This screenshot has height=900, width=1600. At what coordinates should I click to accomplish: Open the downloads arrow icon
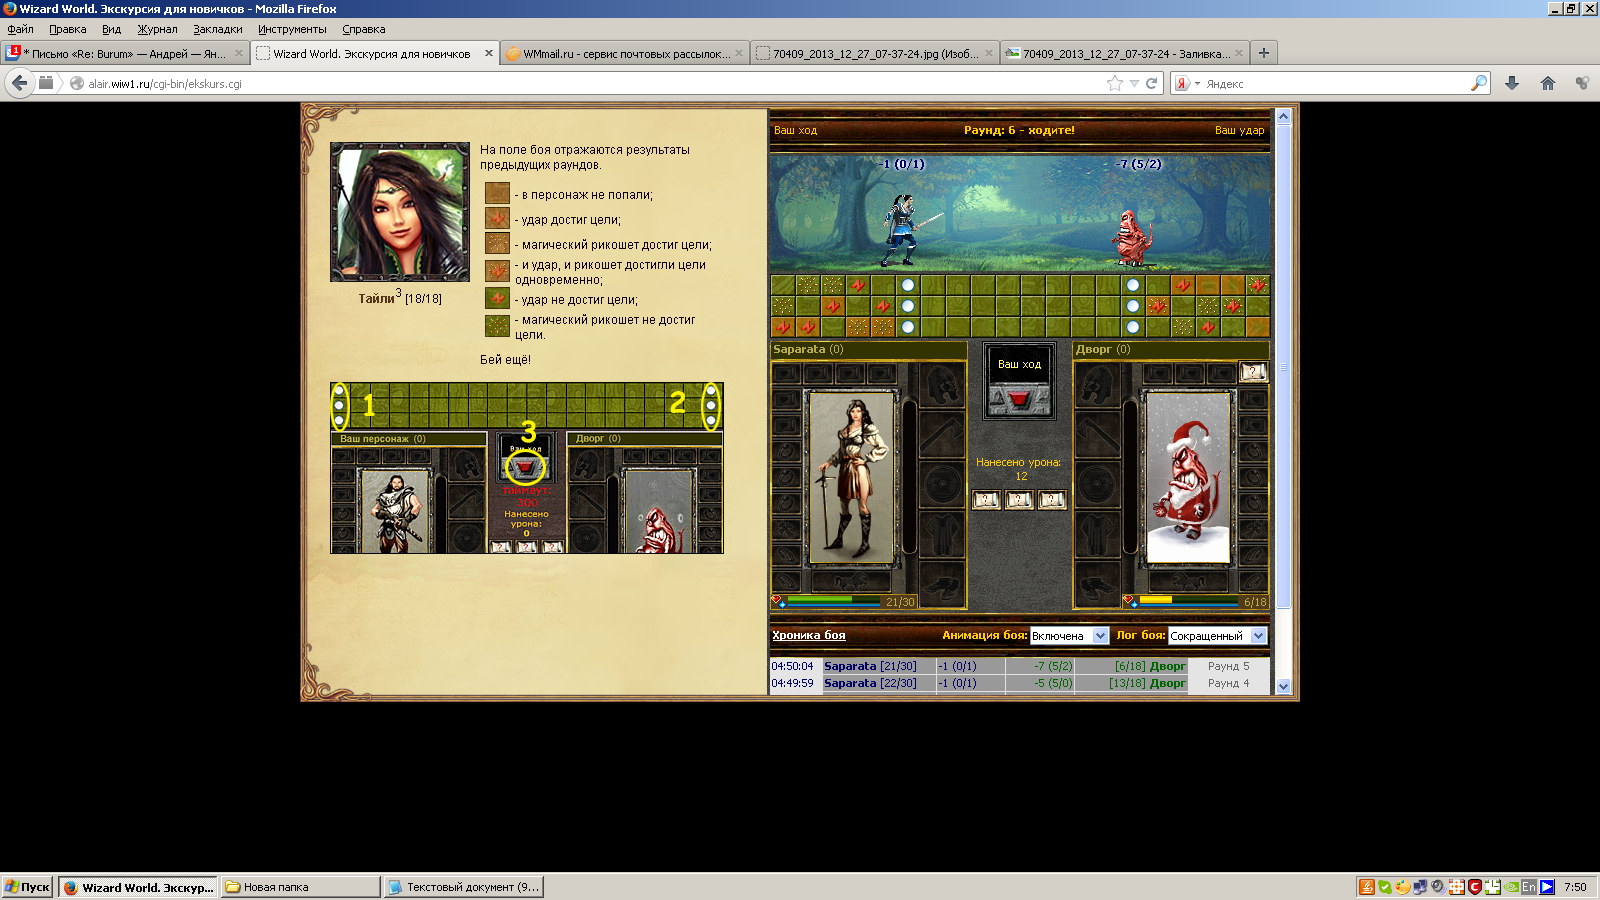[1512, 83]
